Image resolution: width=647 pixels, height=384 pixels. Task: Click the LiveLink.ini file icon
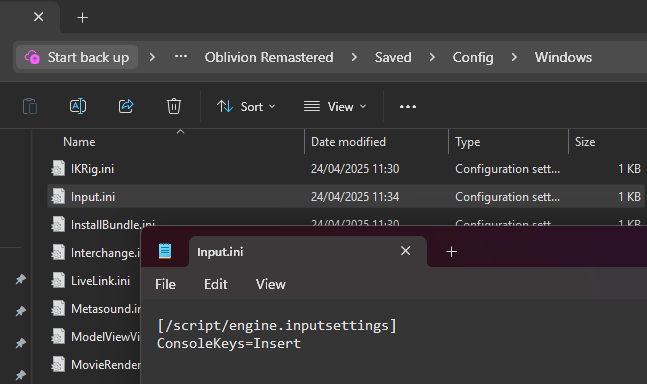[x=58, y=281]
